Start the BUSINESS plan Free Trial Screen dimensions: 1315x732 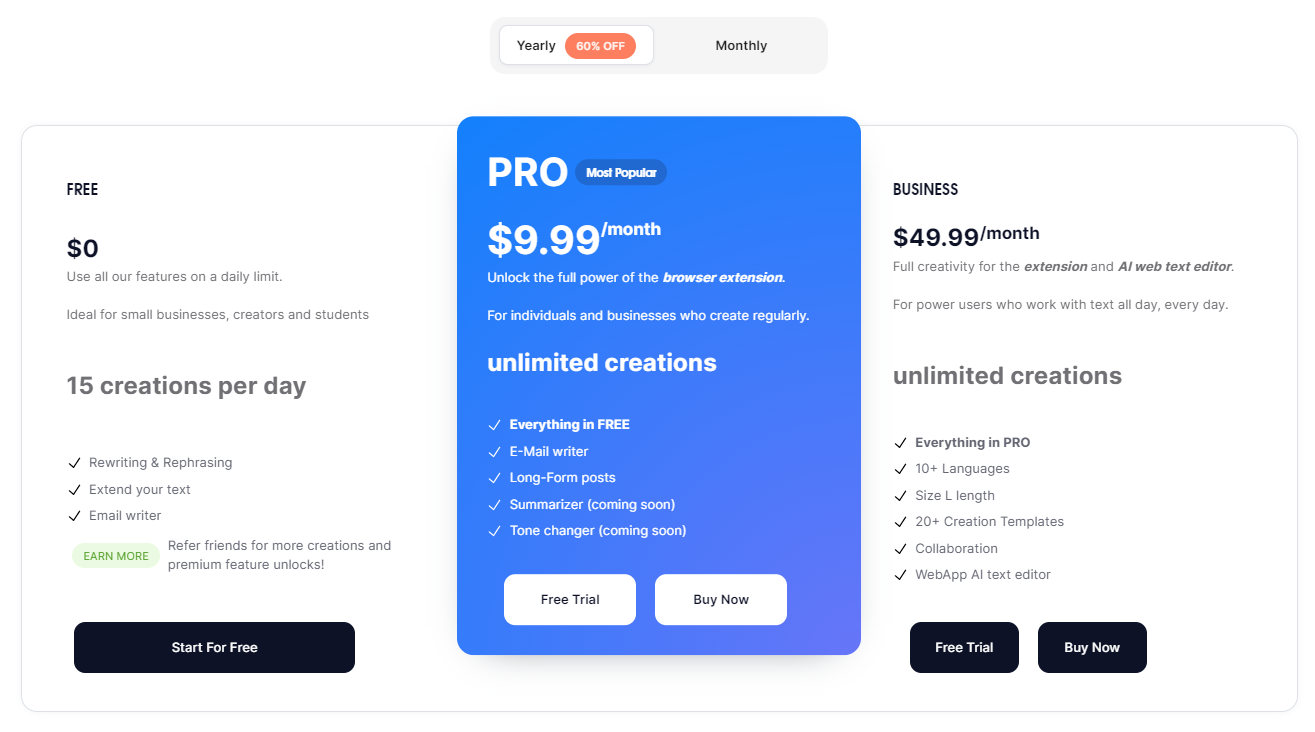pos(964,648)
